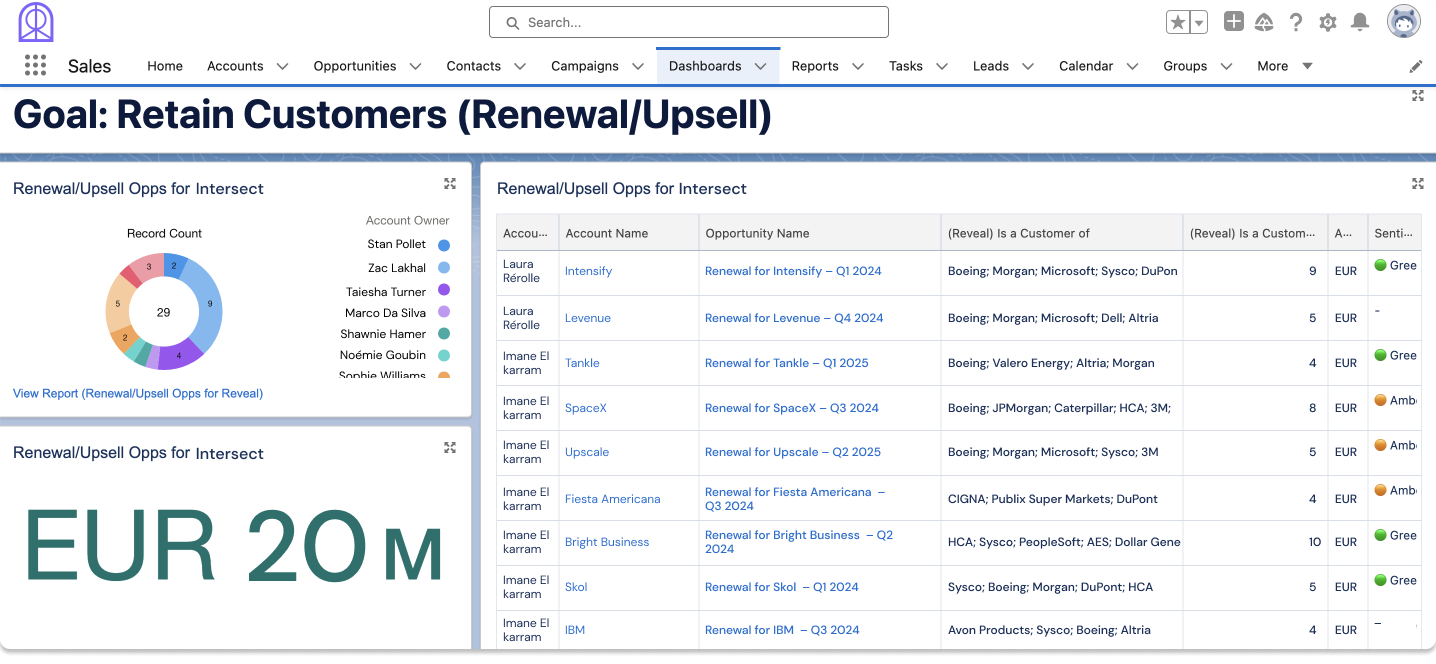
Task: Click the amber sentiment dot for SpaceX
Action: tap(1380, 401)
